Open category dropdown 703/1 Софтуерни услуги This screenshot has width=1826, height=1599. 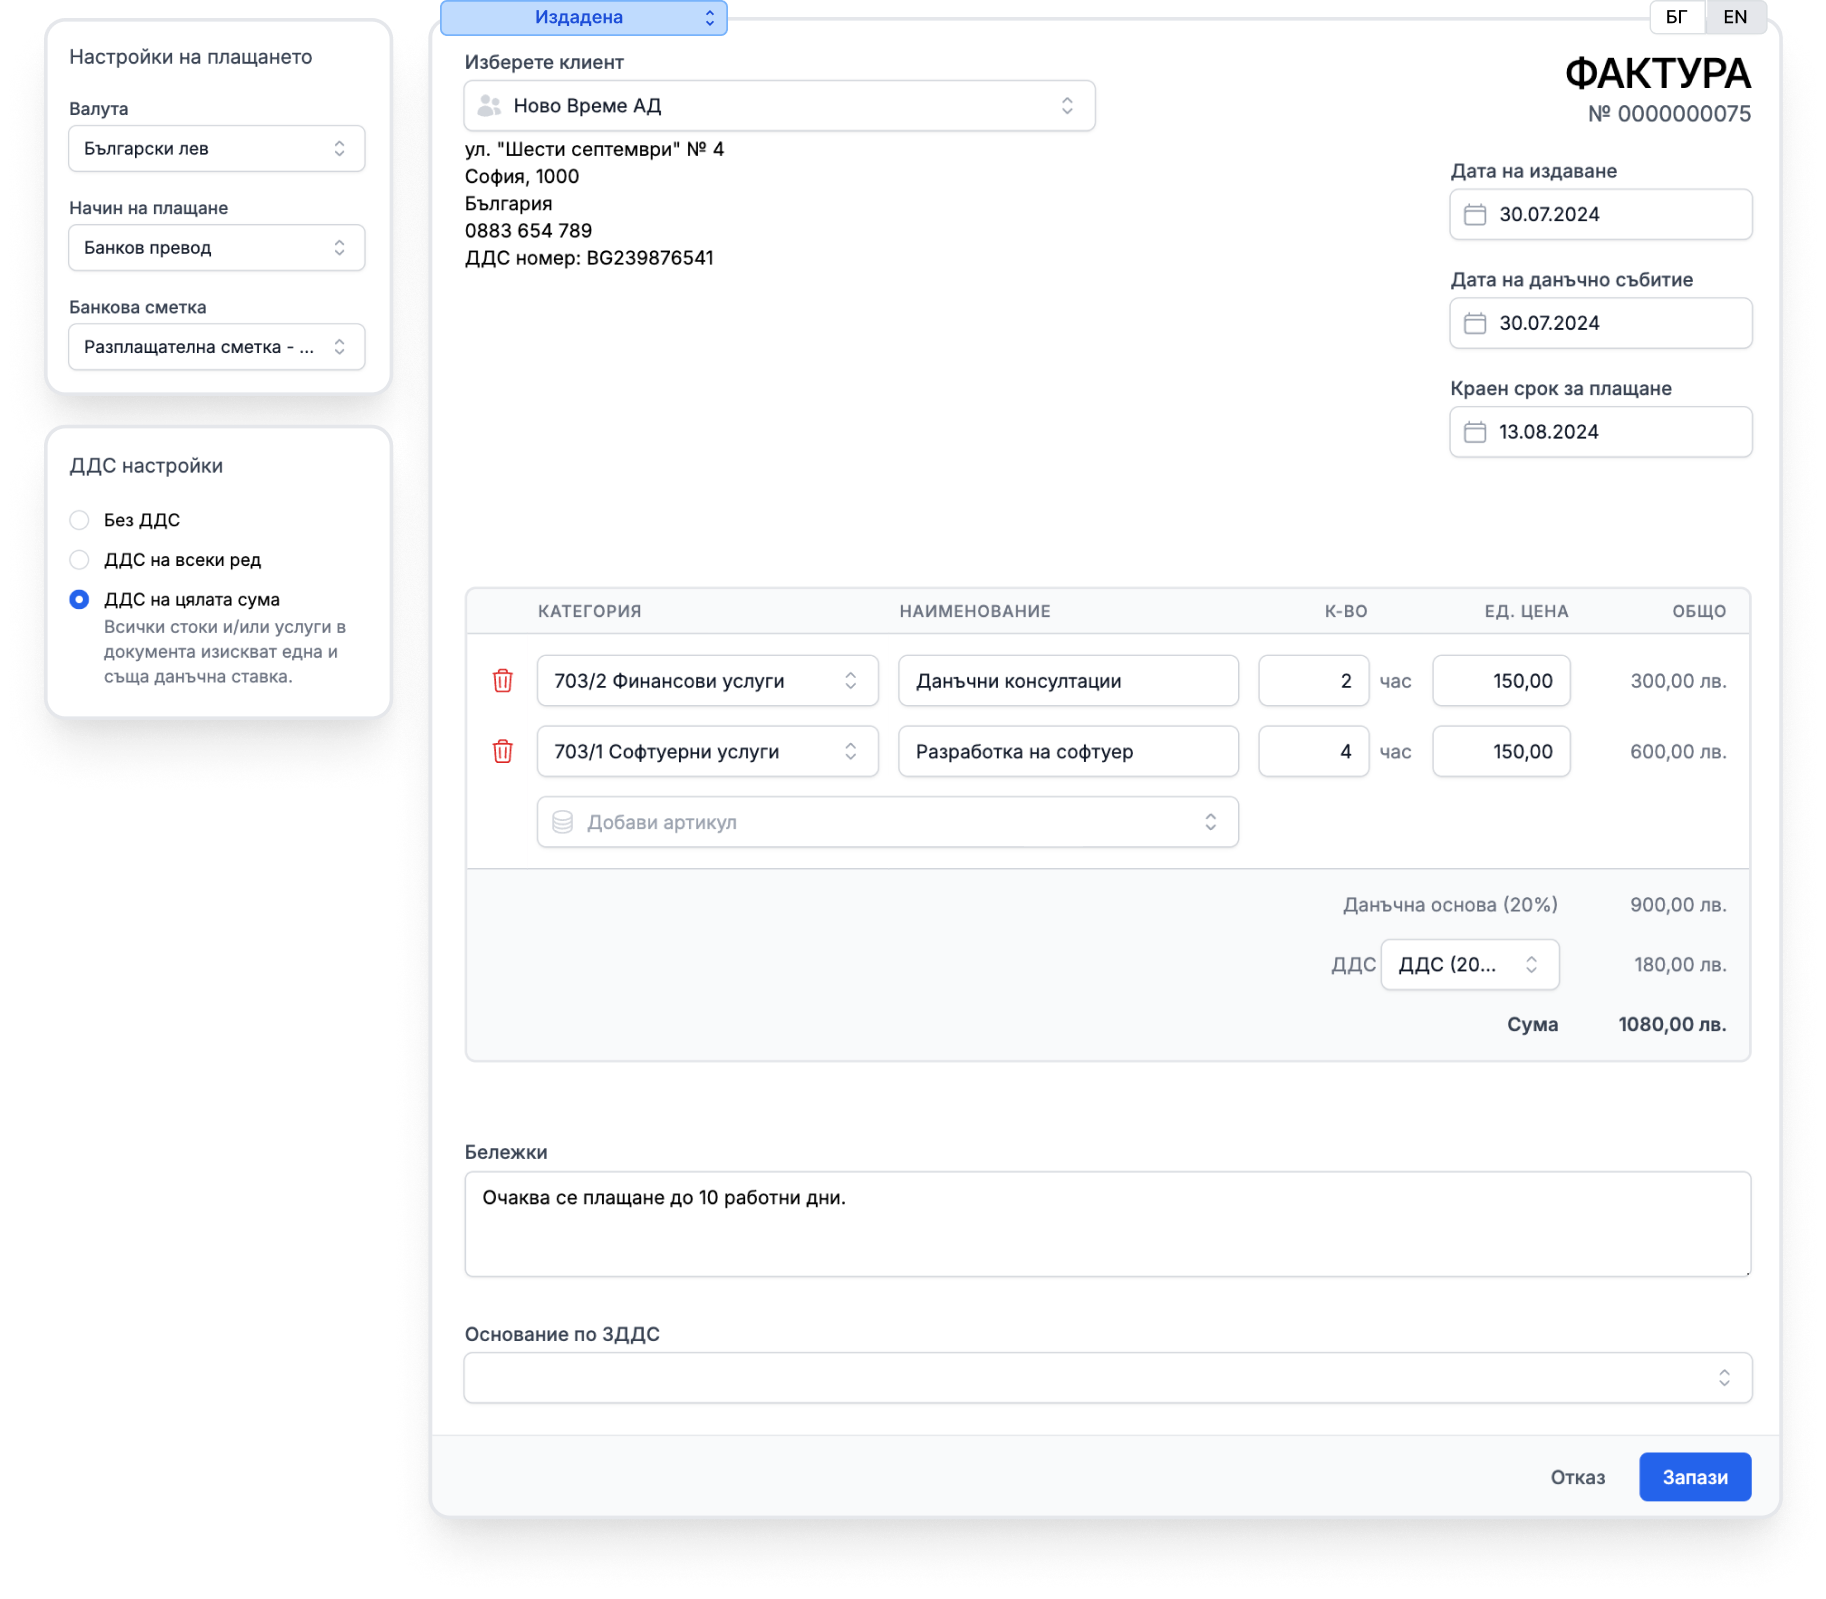pos(708,751)
